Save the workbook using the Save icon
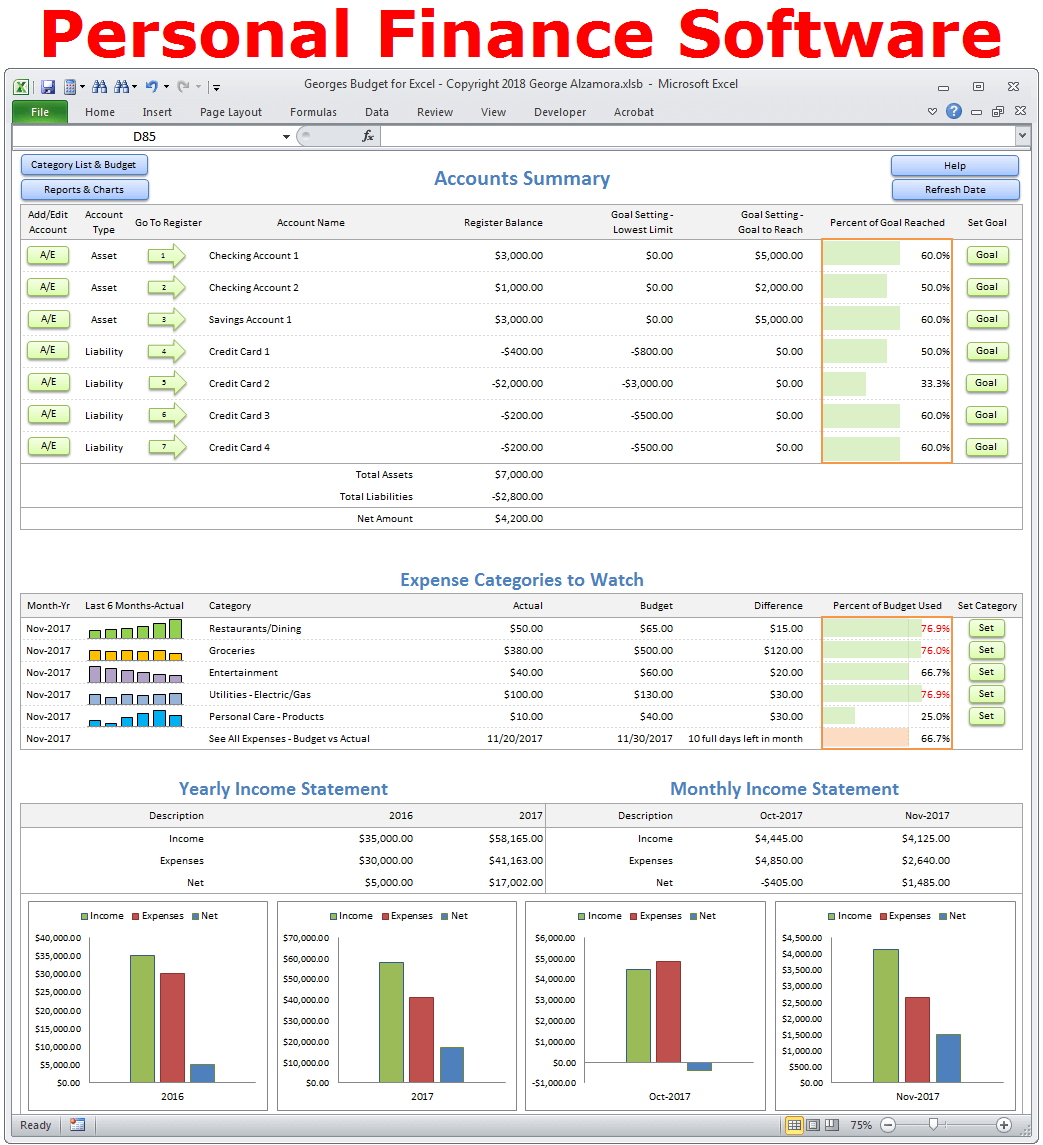Image resolution: width=1043 pixels, height=1145 pixels. click(x=48, y=87)
